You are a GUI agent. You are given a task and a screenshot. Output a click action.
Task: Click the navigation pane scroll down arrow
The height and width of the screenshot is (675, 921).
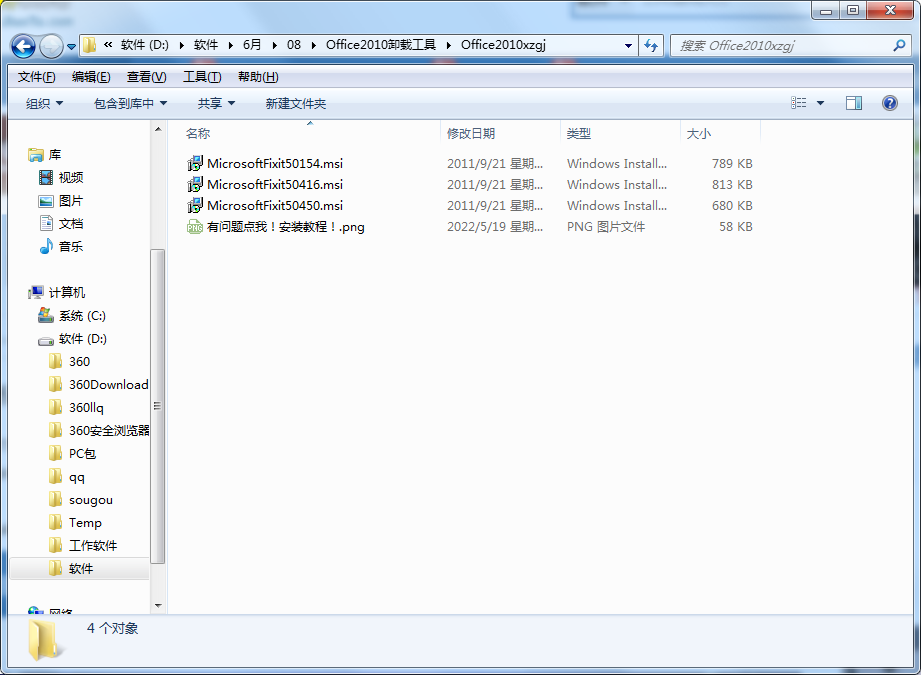(x=157, y=605)
